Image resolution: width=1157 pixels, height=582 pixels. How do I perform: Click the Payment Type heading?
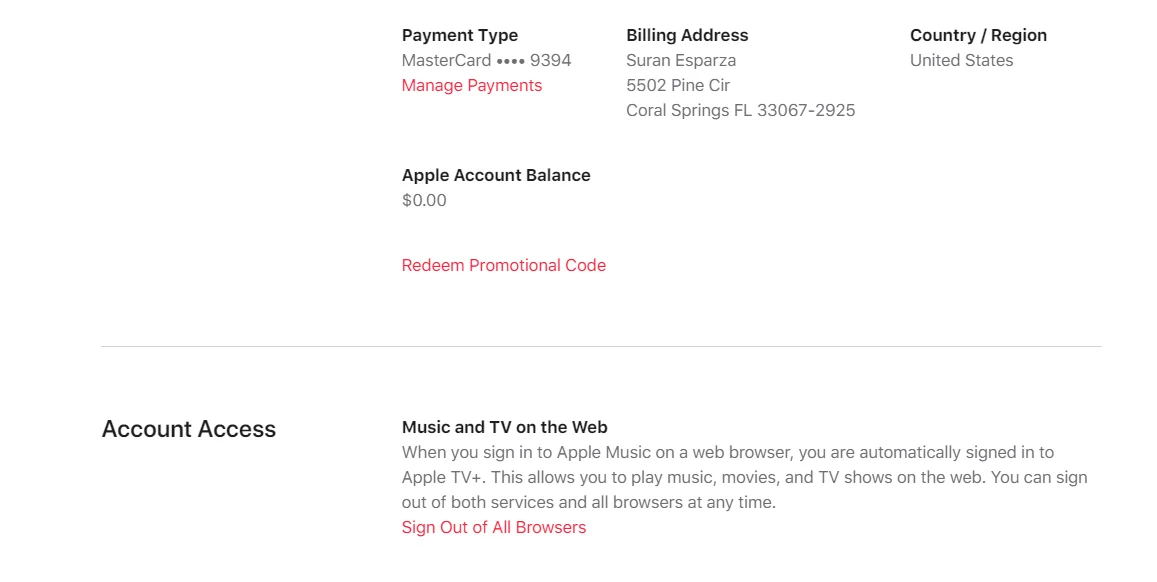460,35
